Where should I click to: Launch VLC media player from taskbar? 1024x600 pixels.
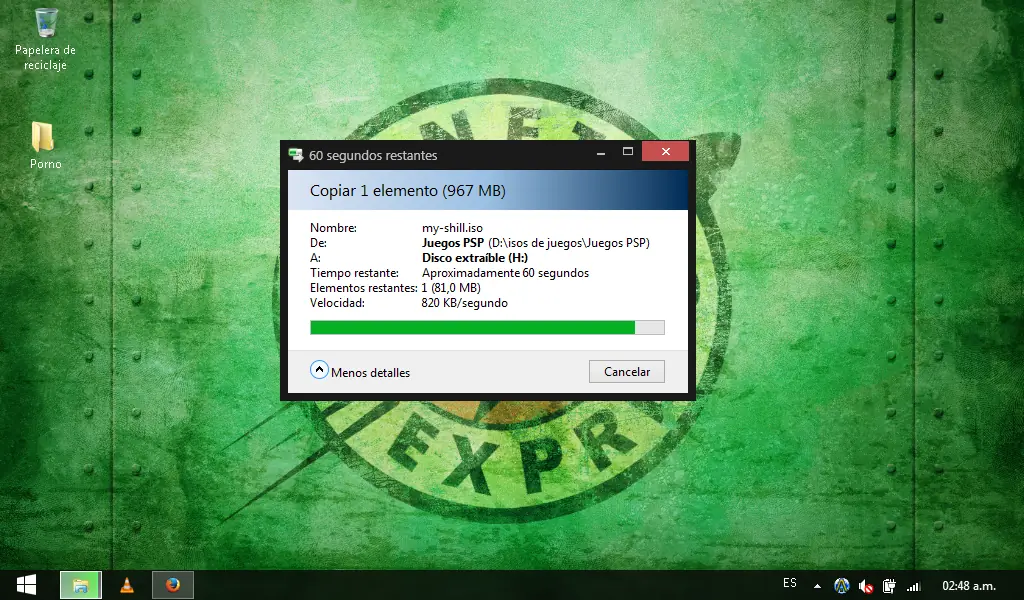(x=127, y=585)
